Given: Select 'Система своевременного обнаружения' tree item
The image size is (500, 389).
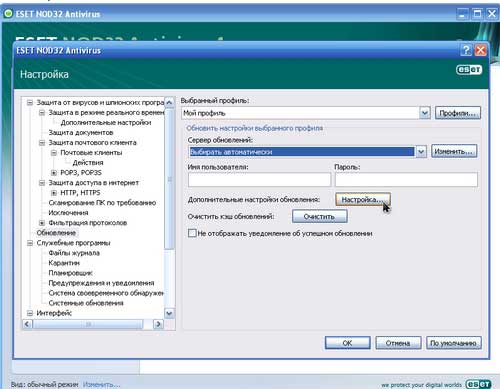Looking at the screenshot, I should [x=106, y=293].
